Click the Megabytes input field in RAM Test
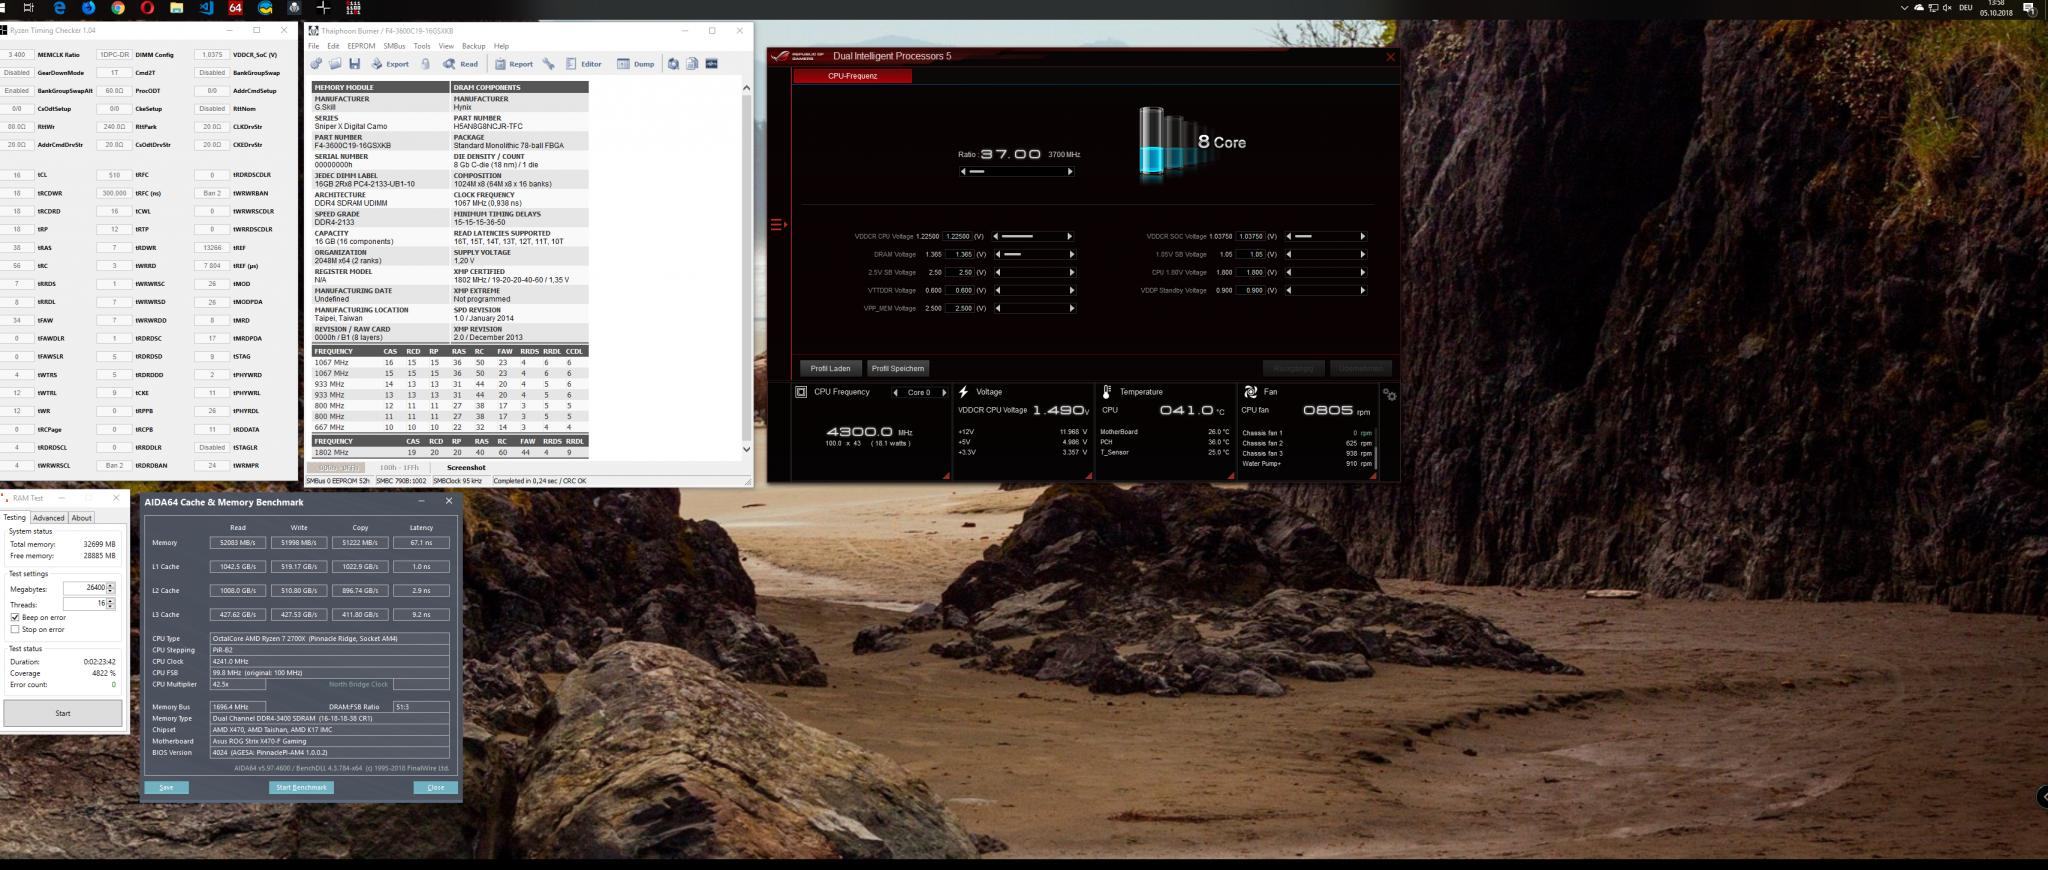 (x=85, y=588)
